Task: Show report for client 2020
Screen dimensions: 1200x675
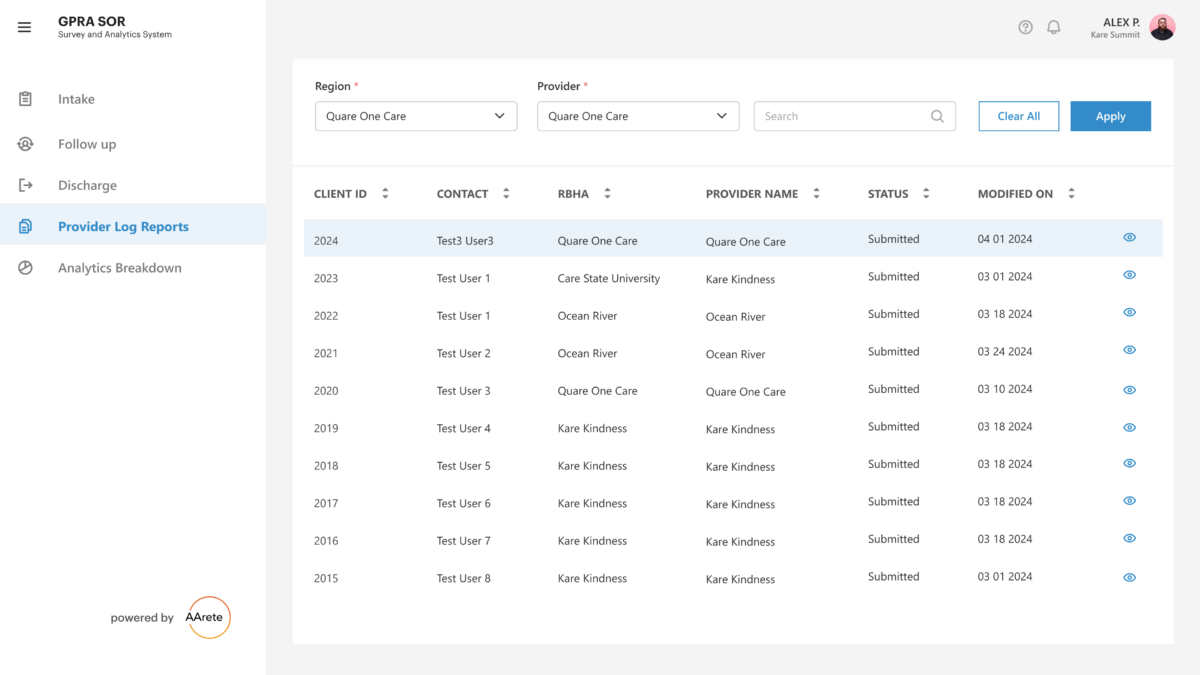Action: coord(1129,389)
